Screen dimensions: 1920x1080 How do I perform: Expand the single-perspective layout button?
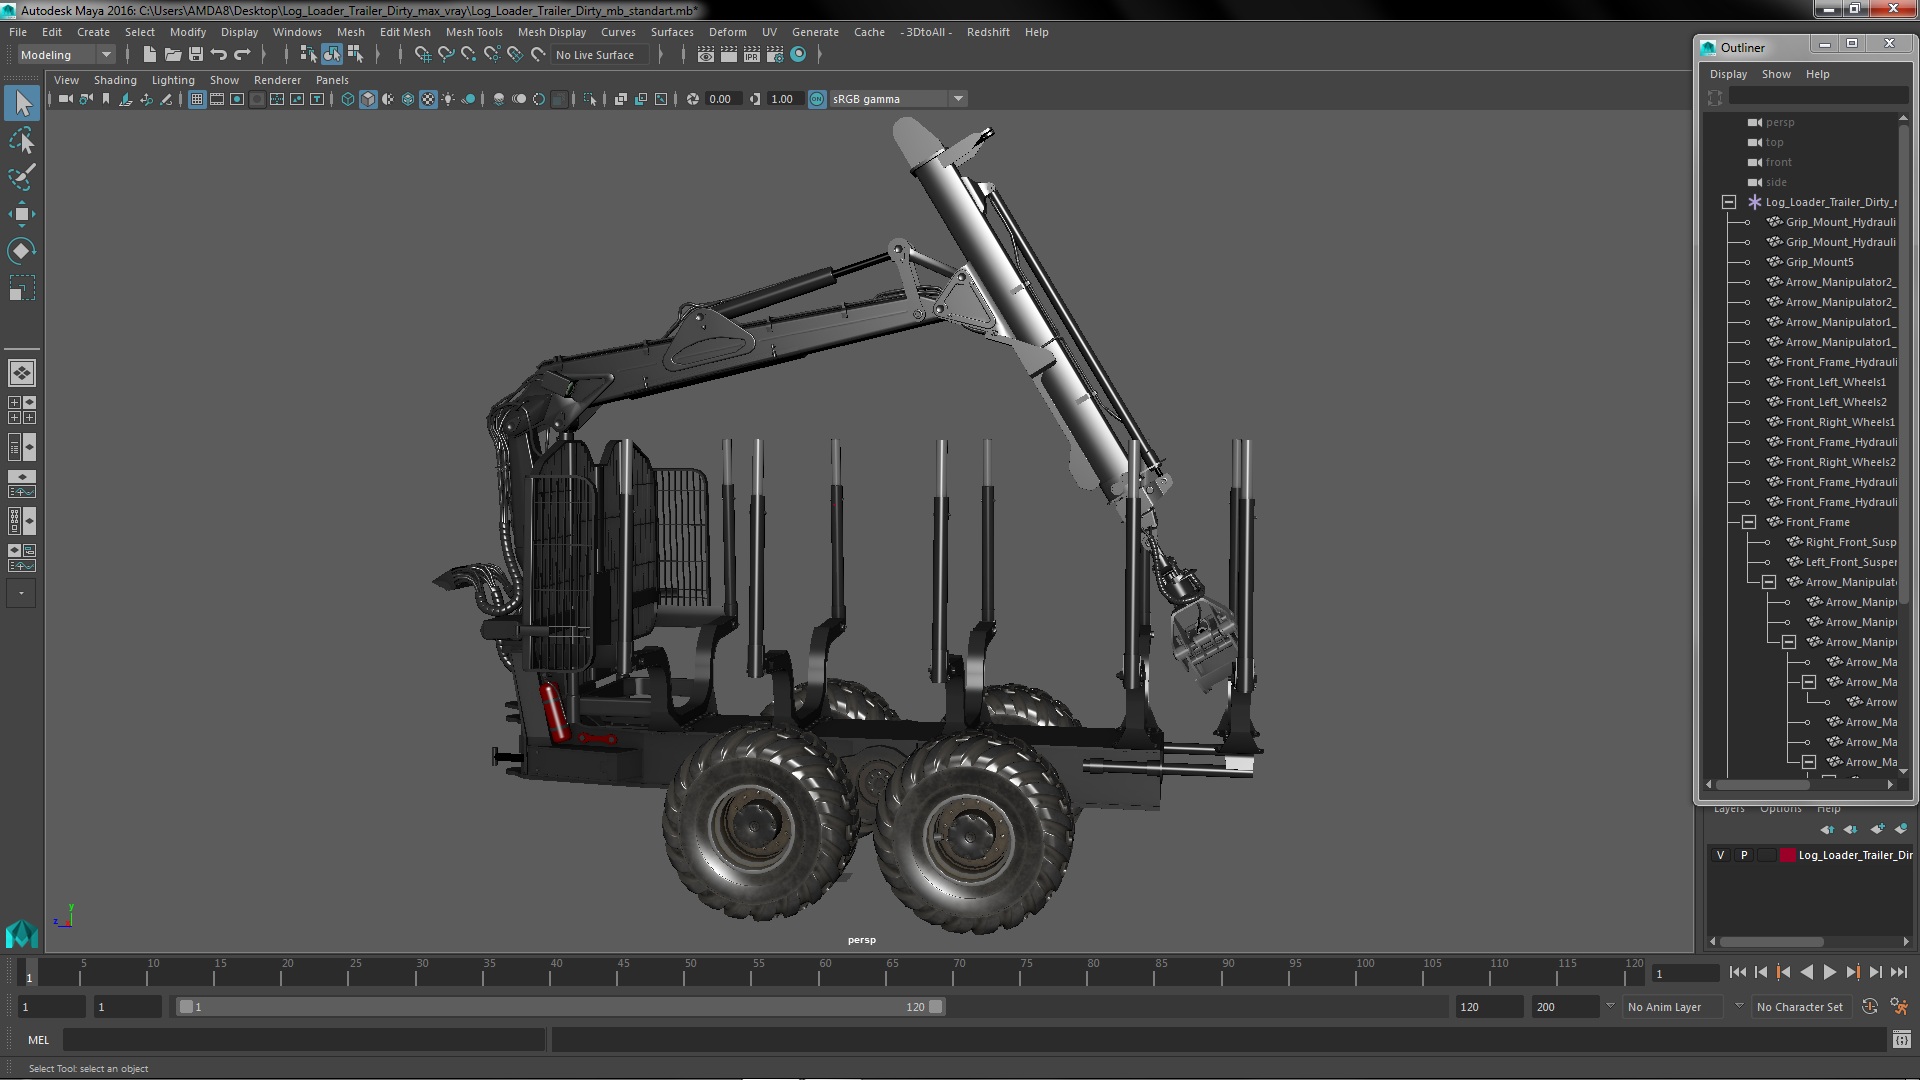[x=22, y=373]
